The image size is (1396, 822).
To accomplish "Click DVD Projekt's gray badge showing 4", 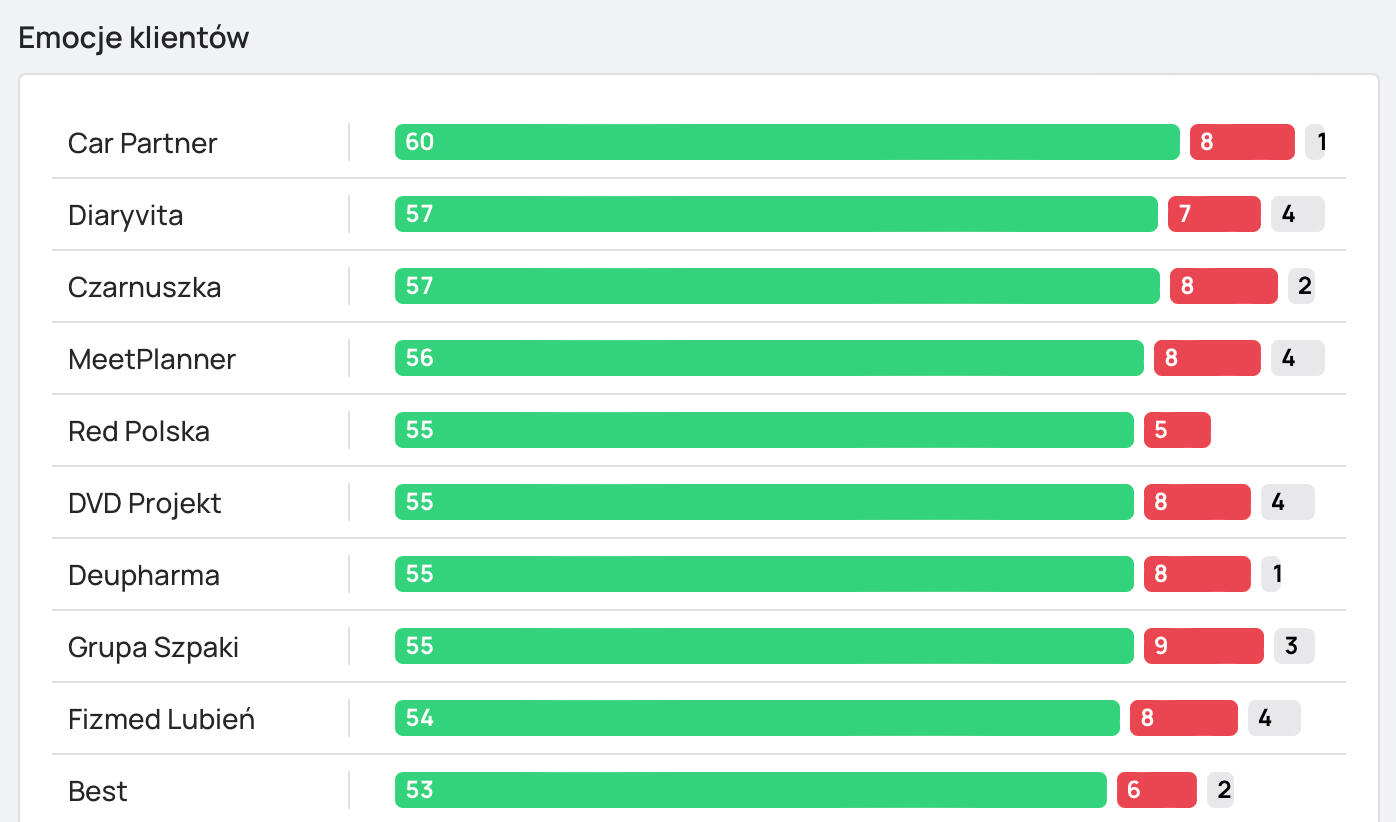I will coord(1287,502).
